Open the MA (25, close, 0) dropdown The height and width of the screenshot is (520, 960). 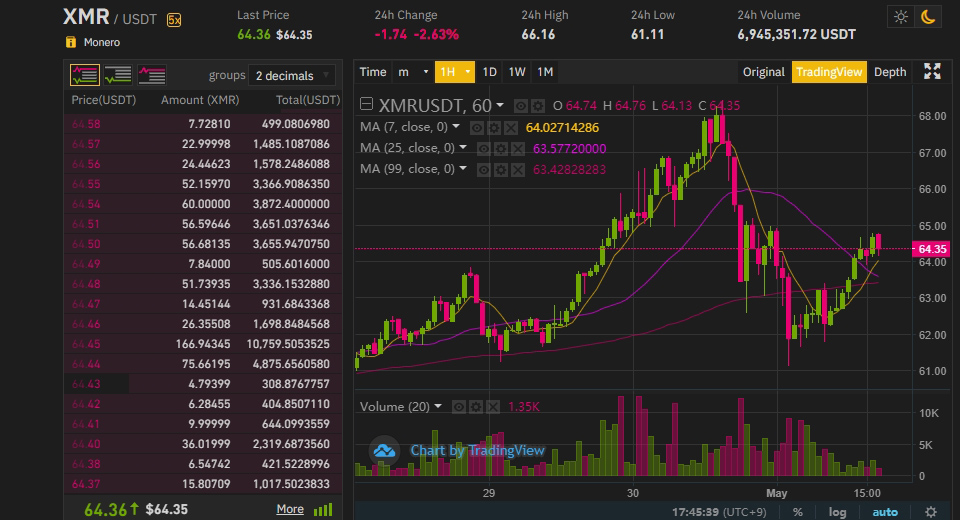coord(463,148)
